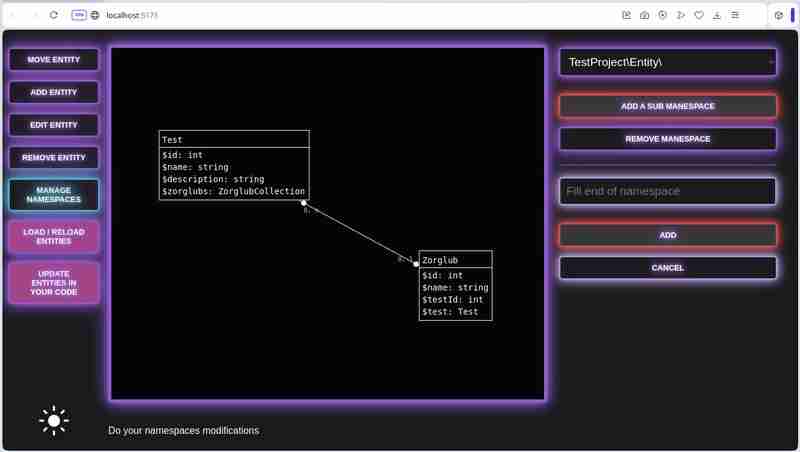Reload the page with the browser refresh icon
Viewport: 800px width, 452px height.
[54, 15]
